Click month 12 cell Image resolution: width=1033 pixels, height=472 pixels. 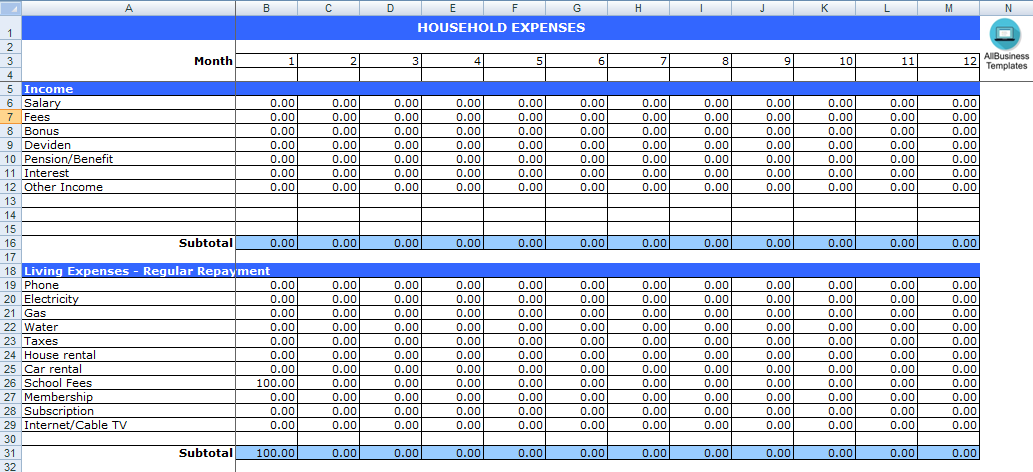click(x=949, y=61)
